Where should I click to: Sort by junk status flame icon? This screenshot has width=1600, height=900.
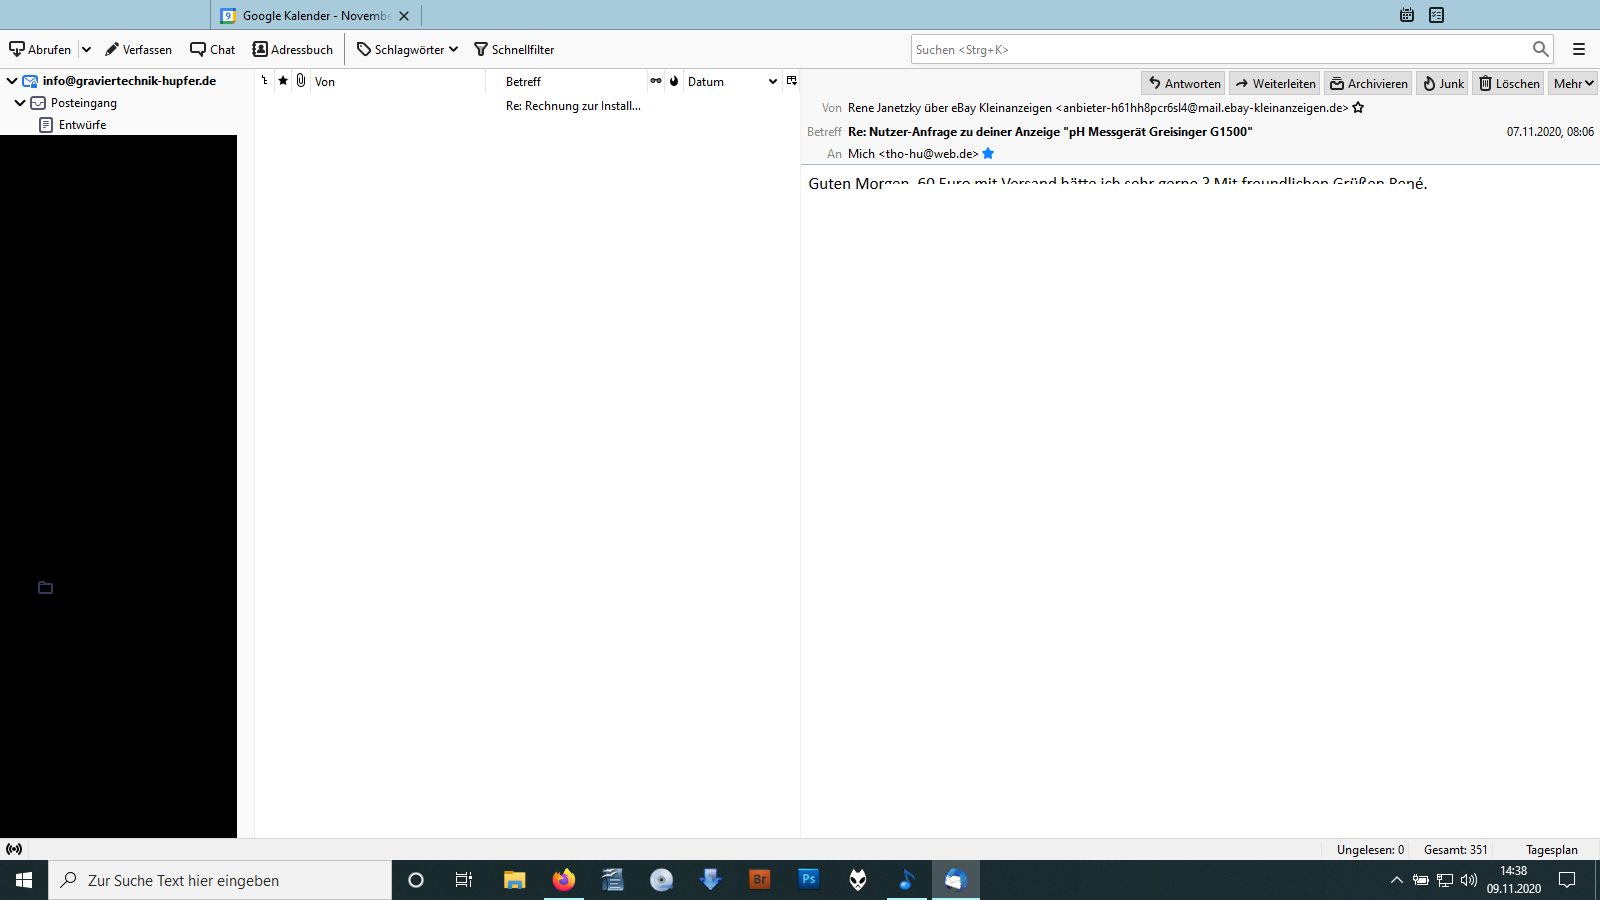click(x=674, y=81)
